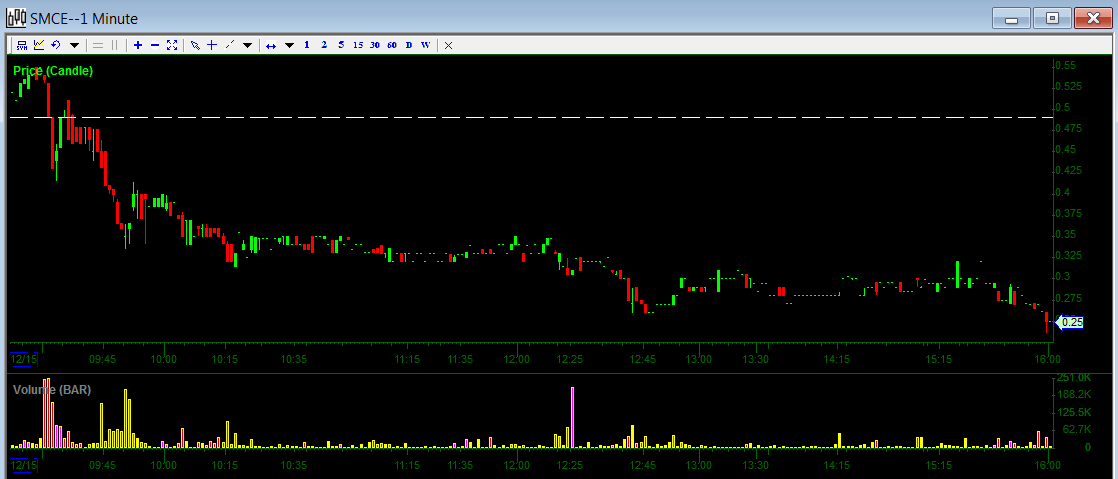Open the drawing tools dropdown arrow
This screenshot has height=479, width=1118.
click(247, 45)
